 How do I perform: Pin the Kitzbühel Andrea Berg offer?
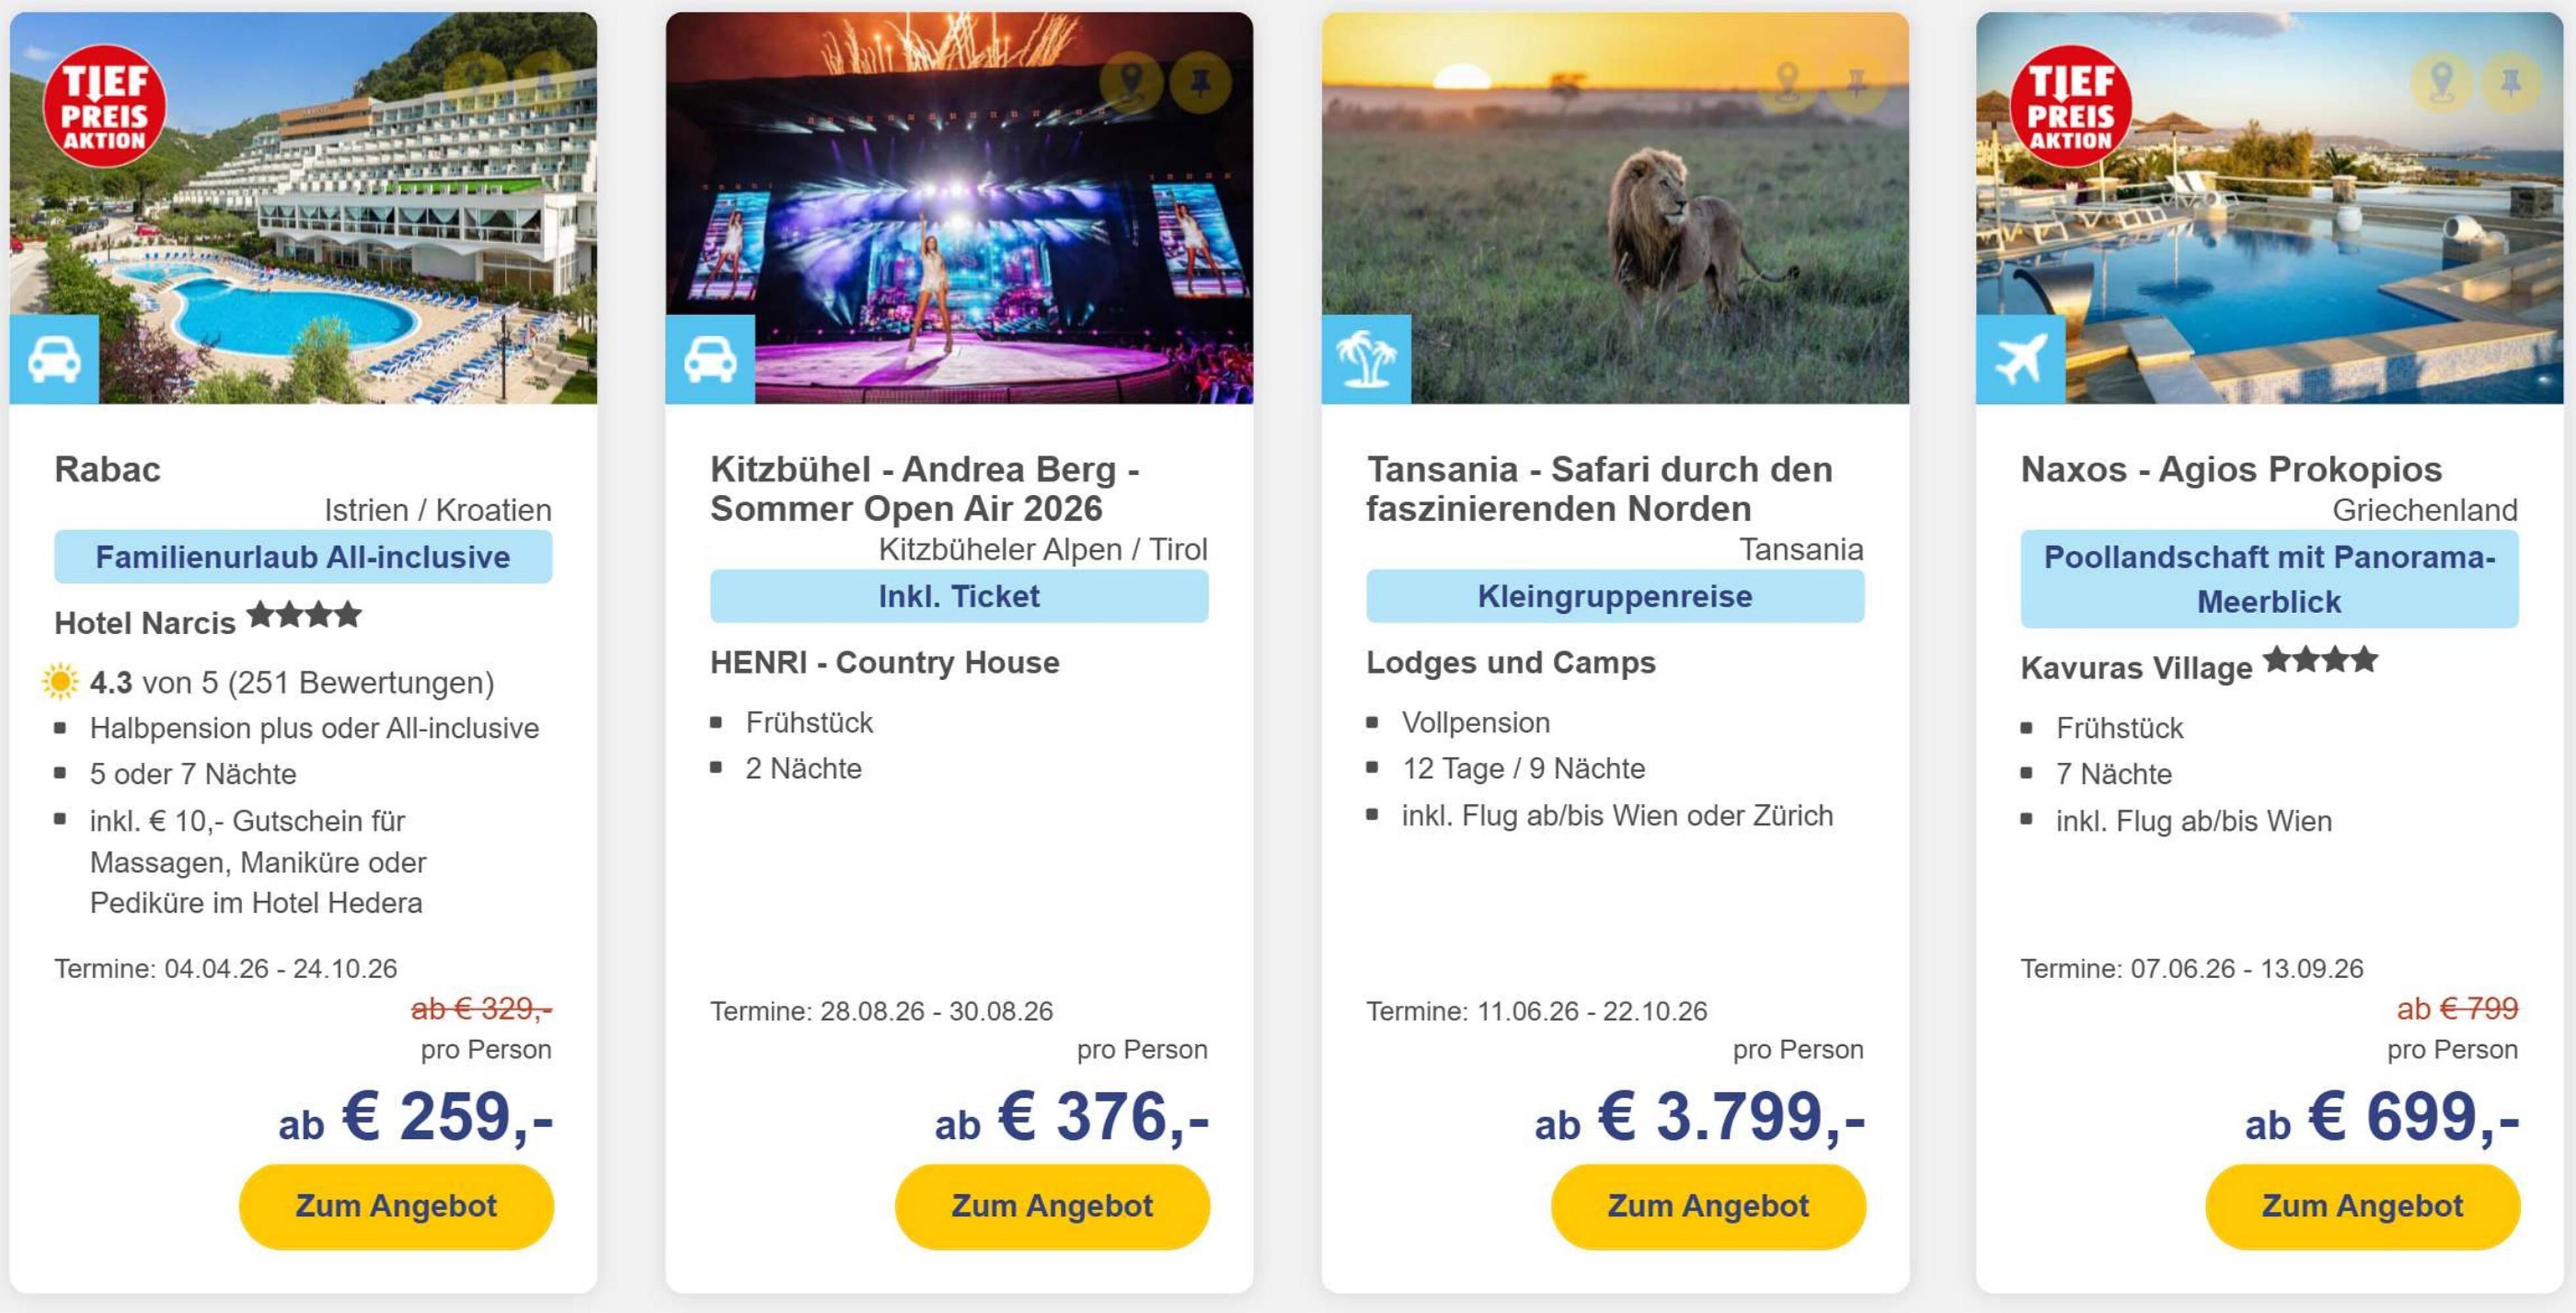click(1200, 82)
